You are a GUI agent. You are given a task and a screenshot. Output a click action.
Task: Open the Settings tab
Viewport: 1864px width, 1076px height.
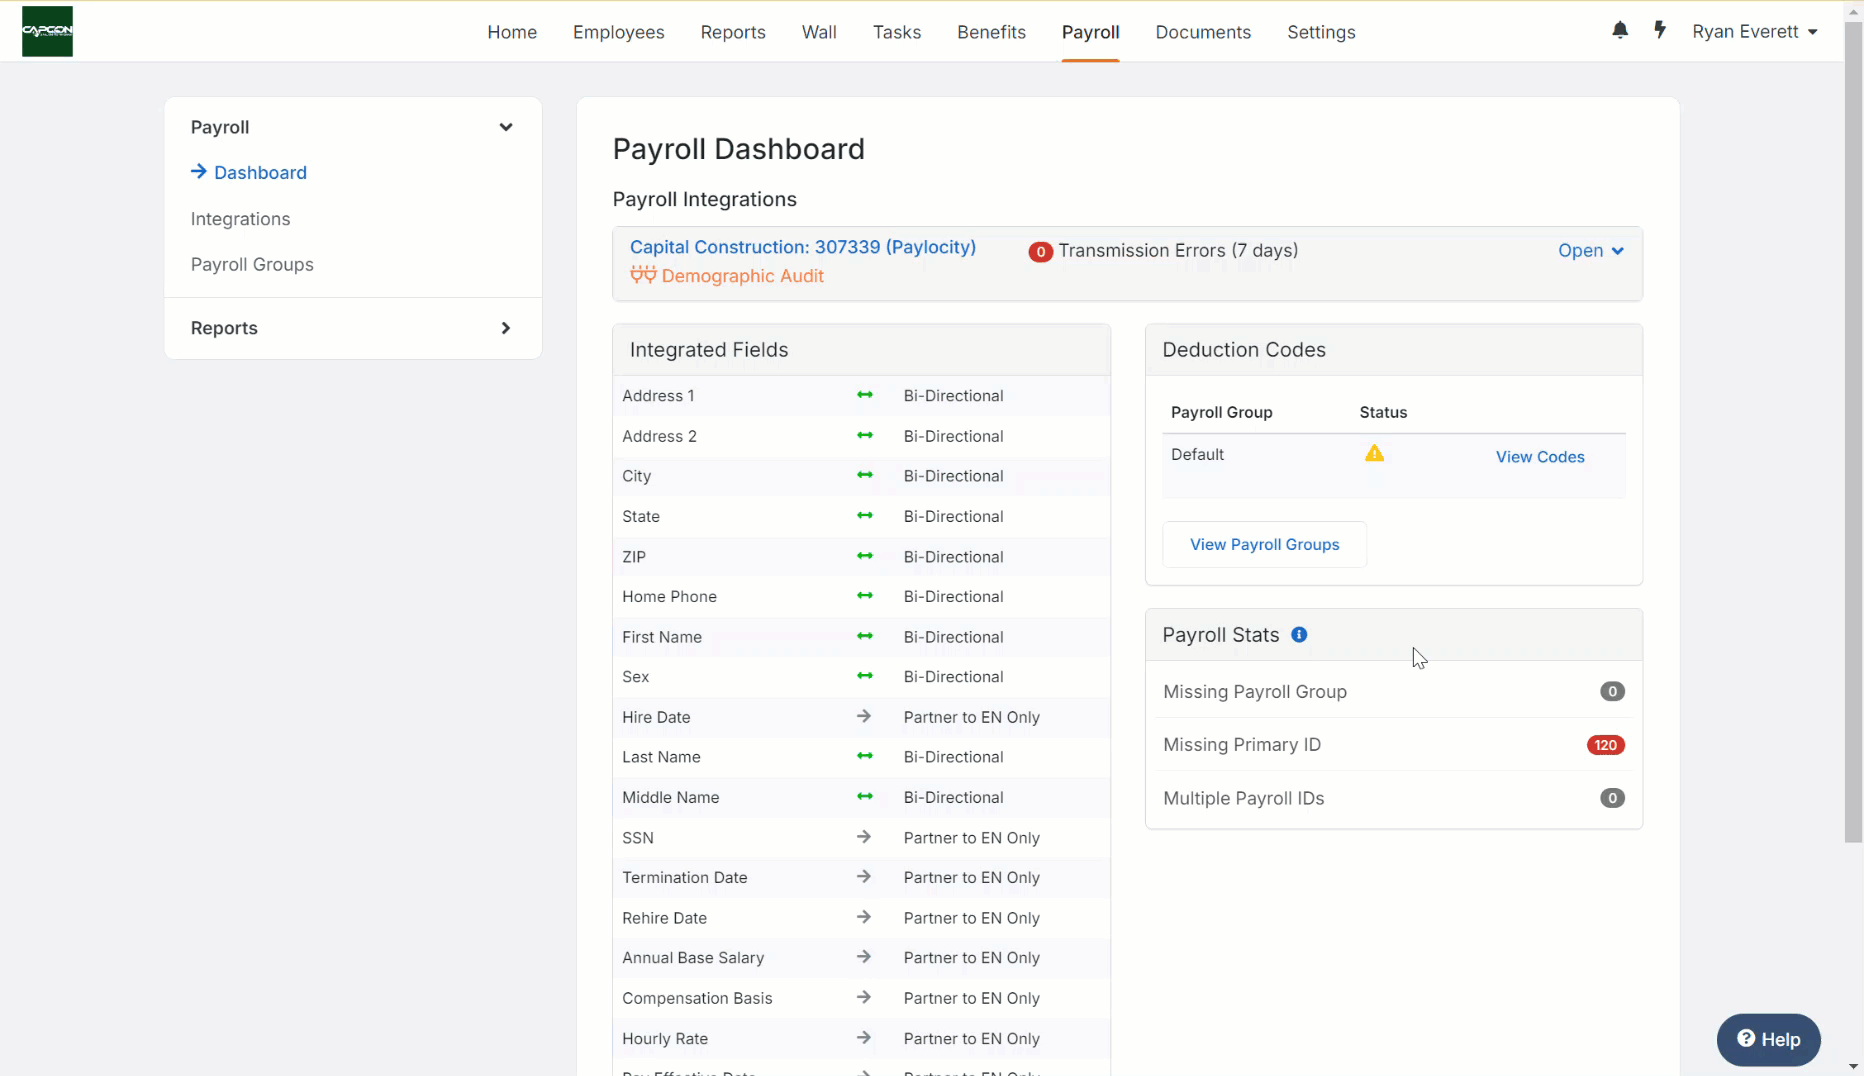(x=1321, y=32)
